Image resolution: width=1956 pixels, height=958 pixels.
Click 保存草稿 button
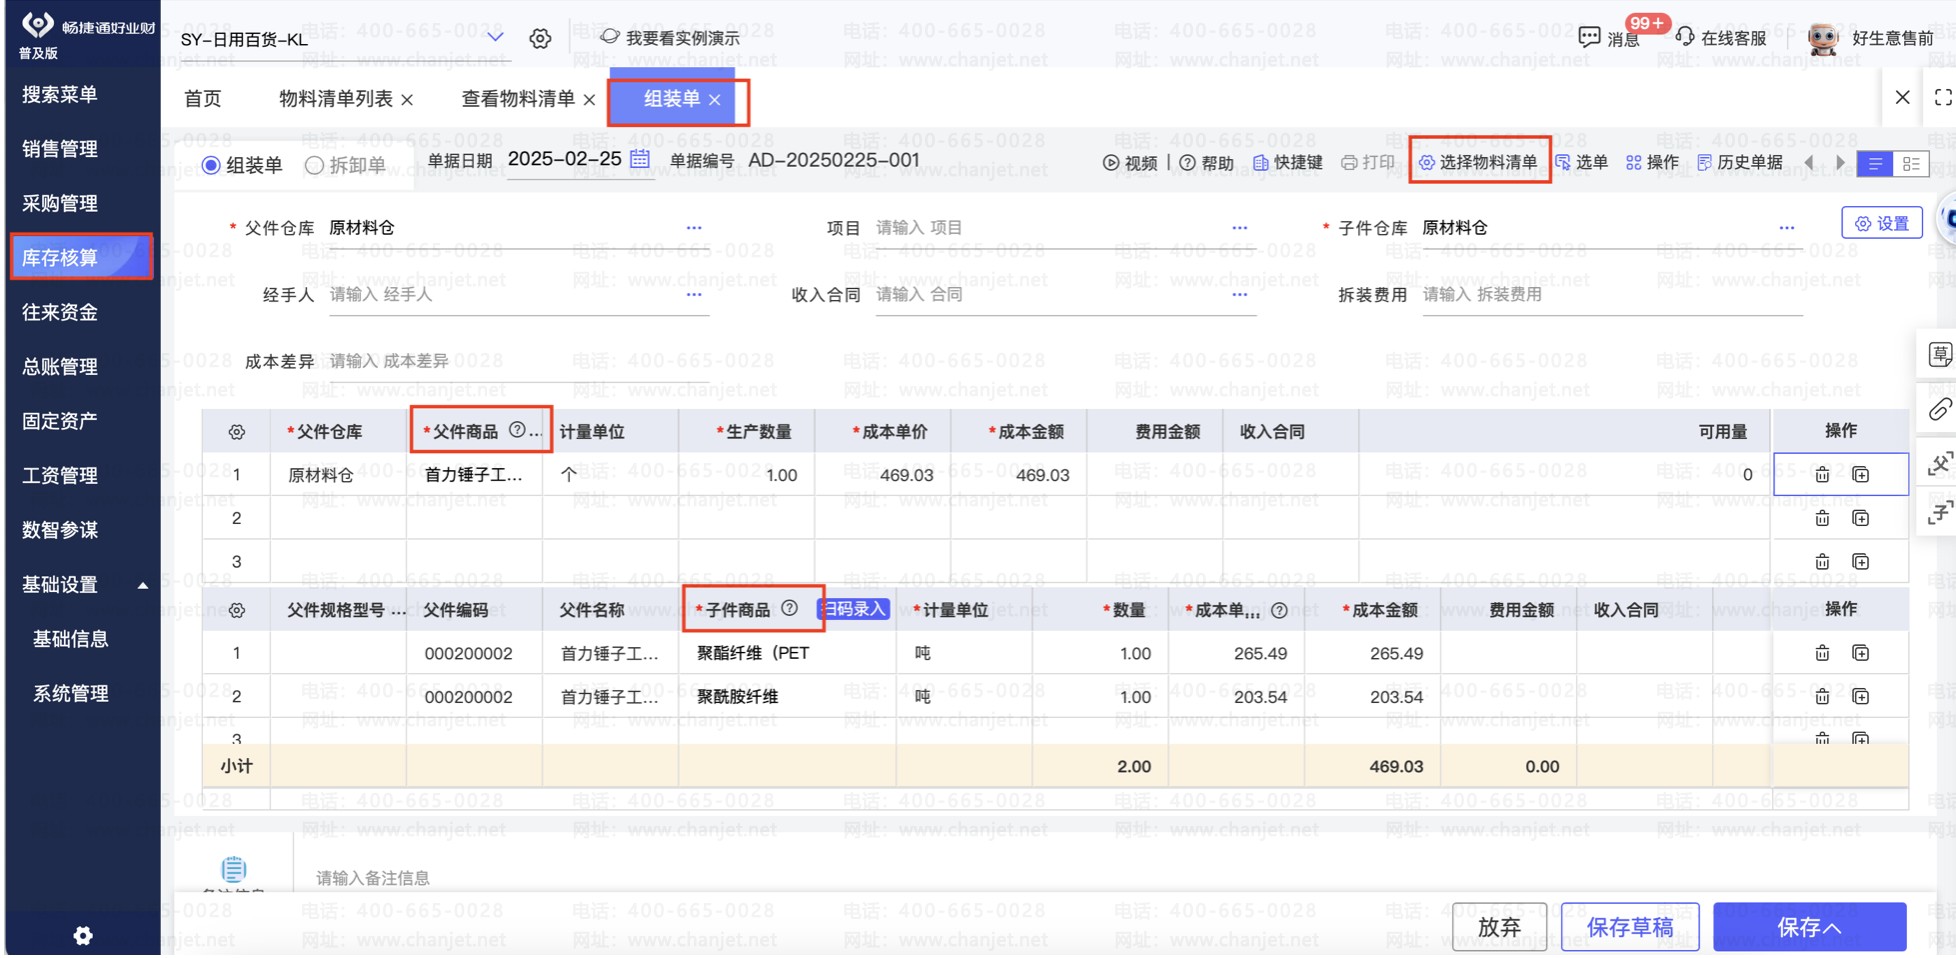point(1630,927)
